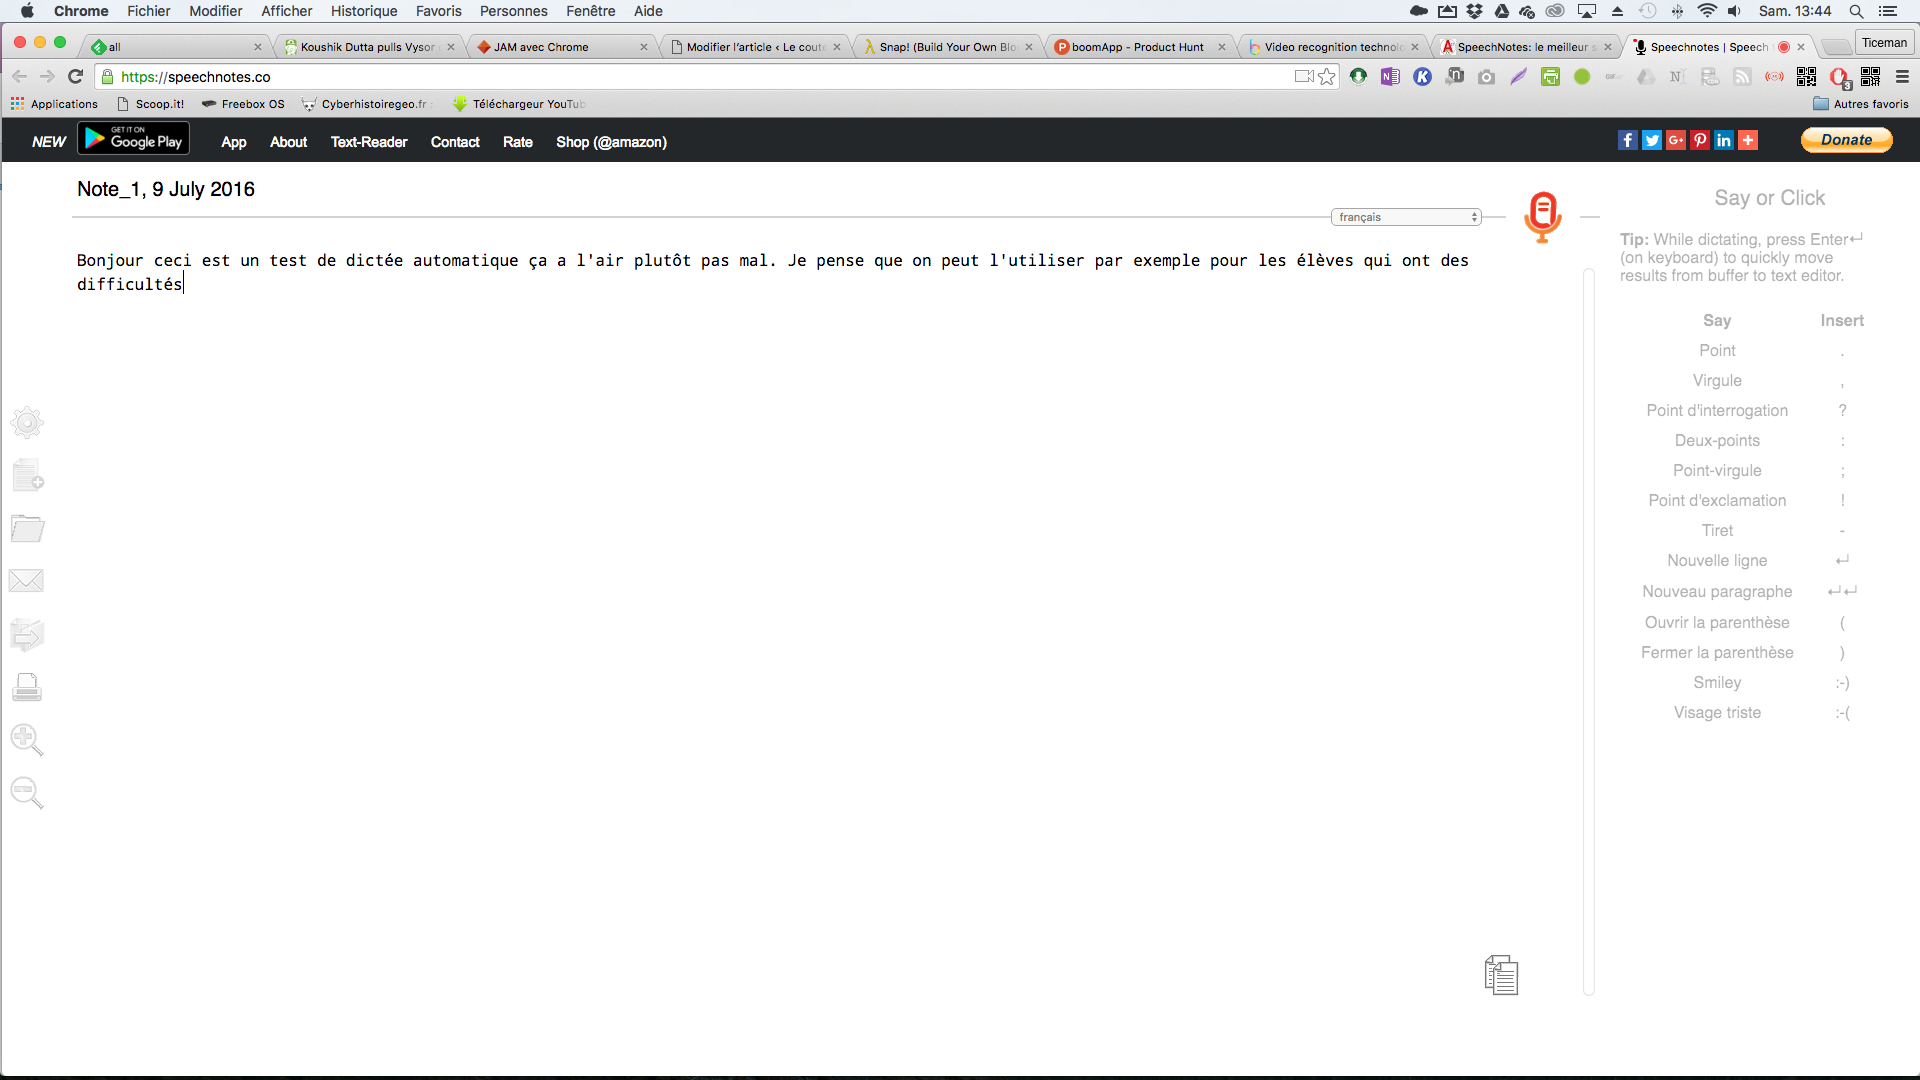The image size is (1920, 1080).
Task: Click the Facebook share icon
Action: 1627,140
